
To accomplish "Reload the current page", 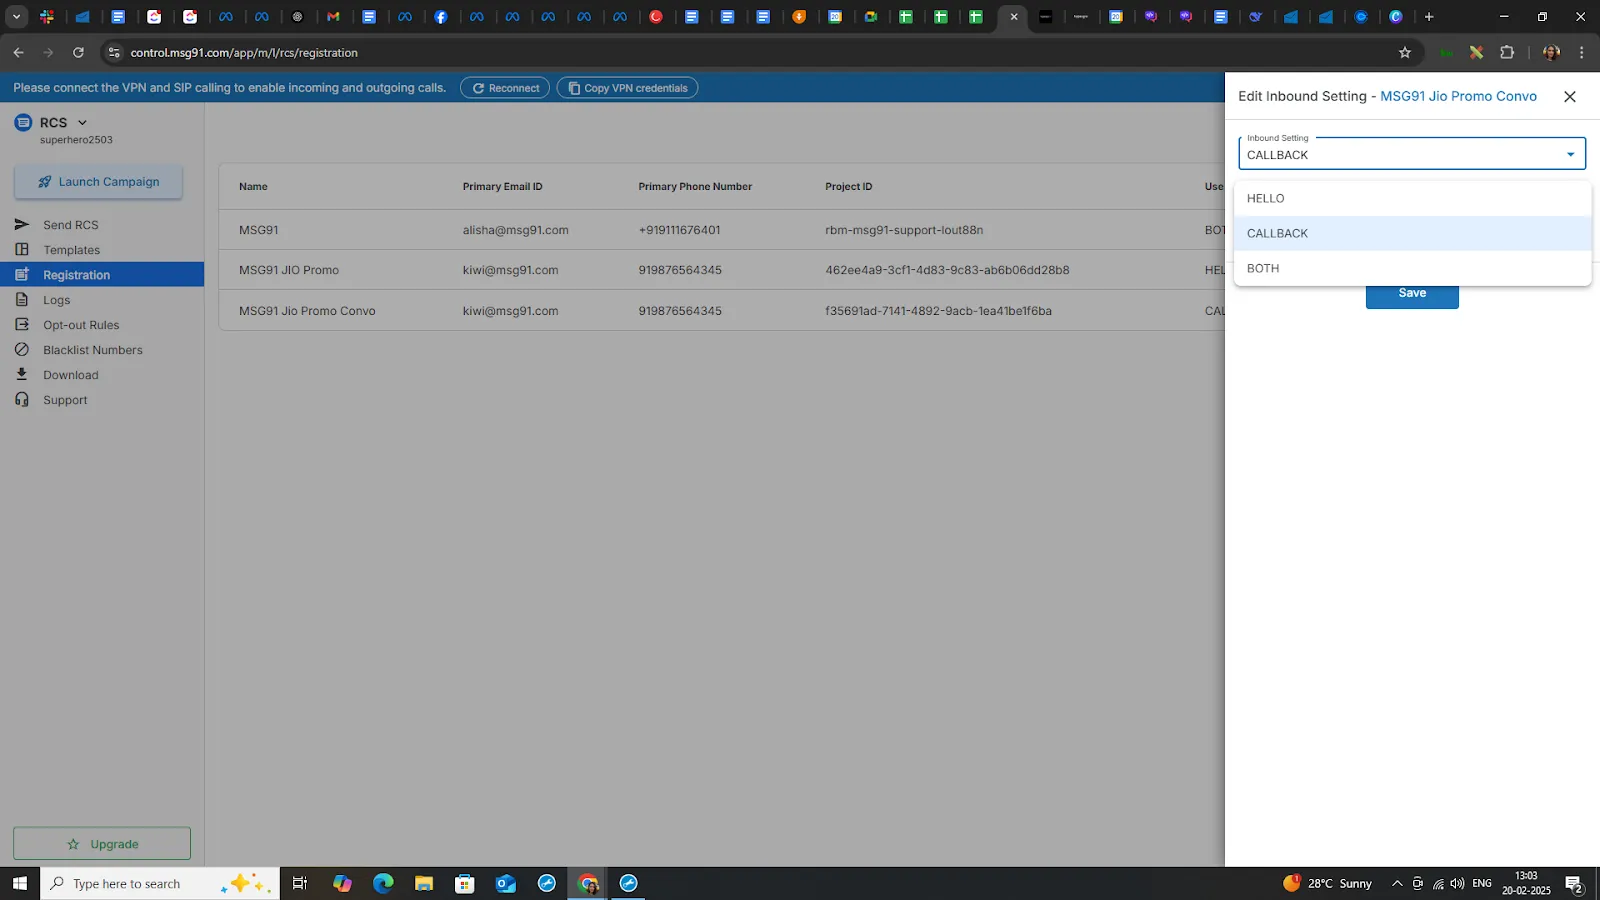I will pyautogui.click(x=78, y=53).
